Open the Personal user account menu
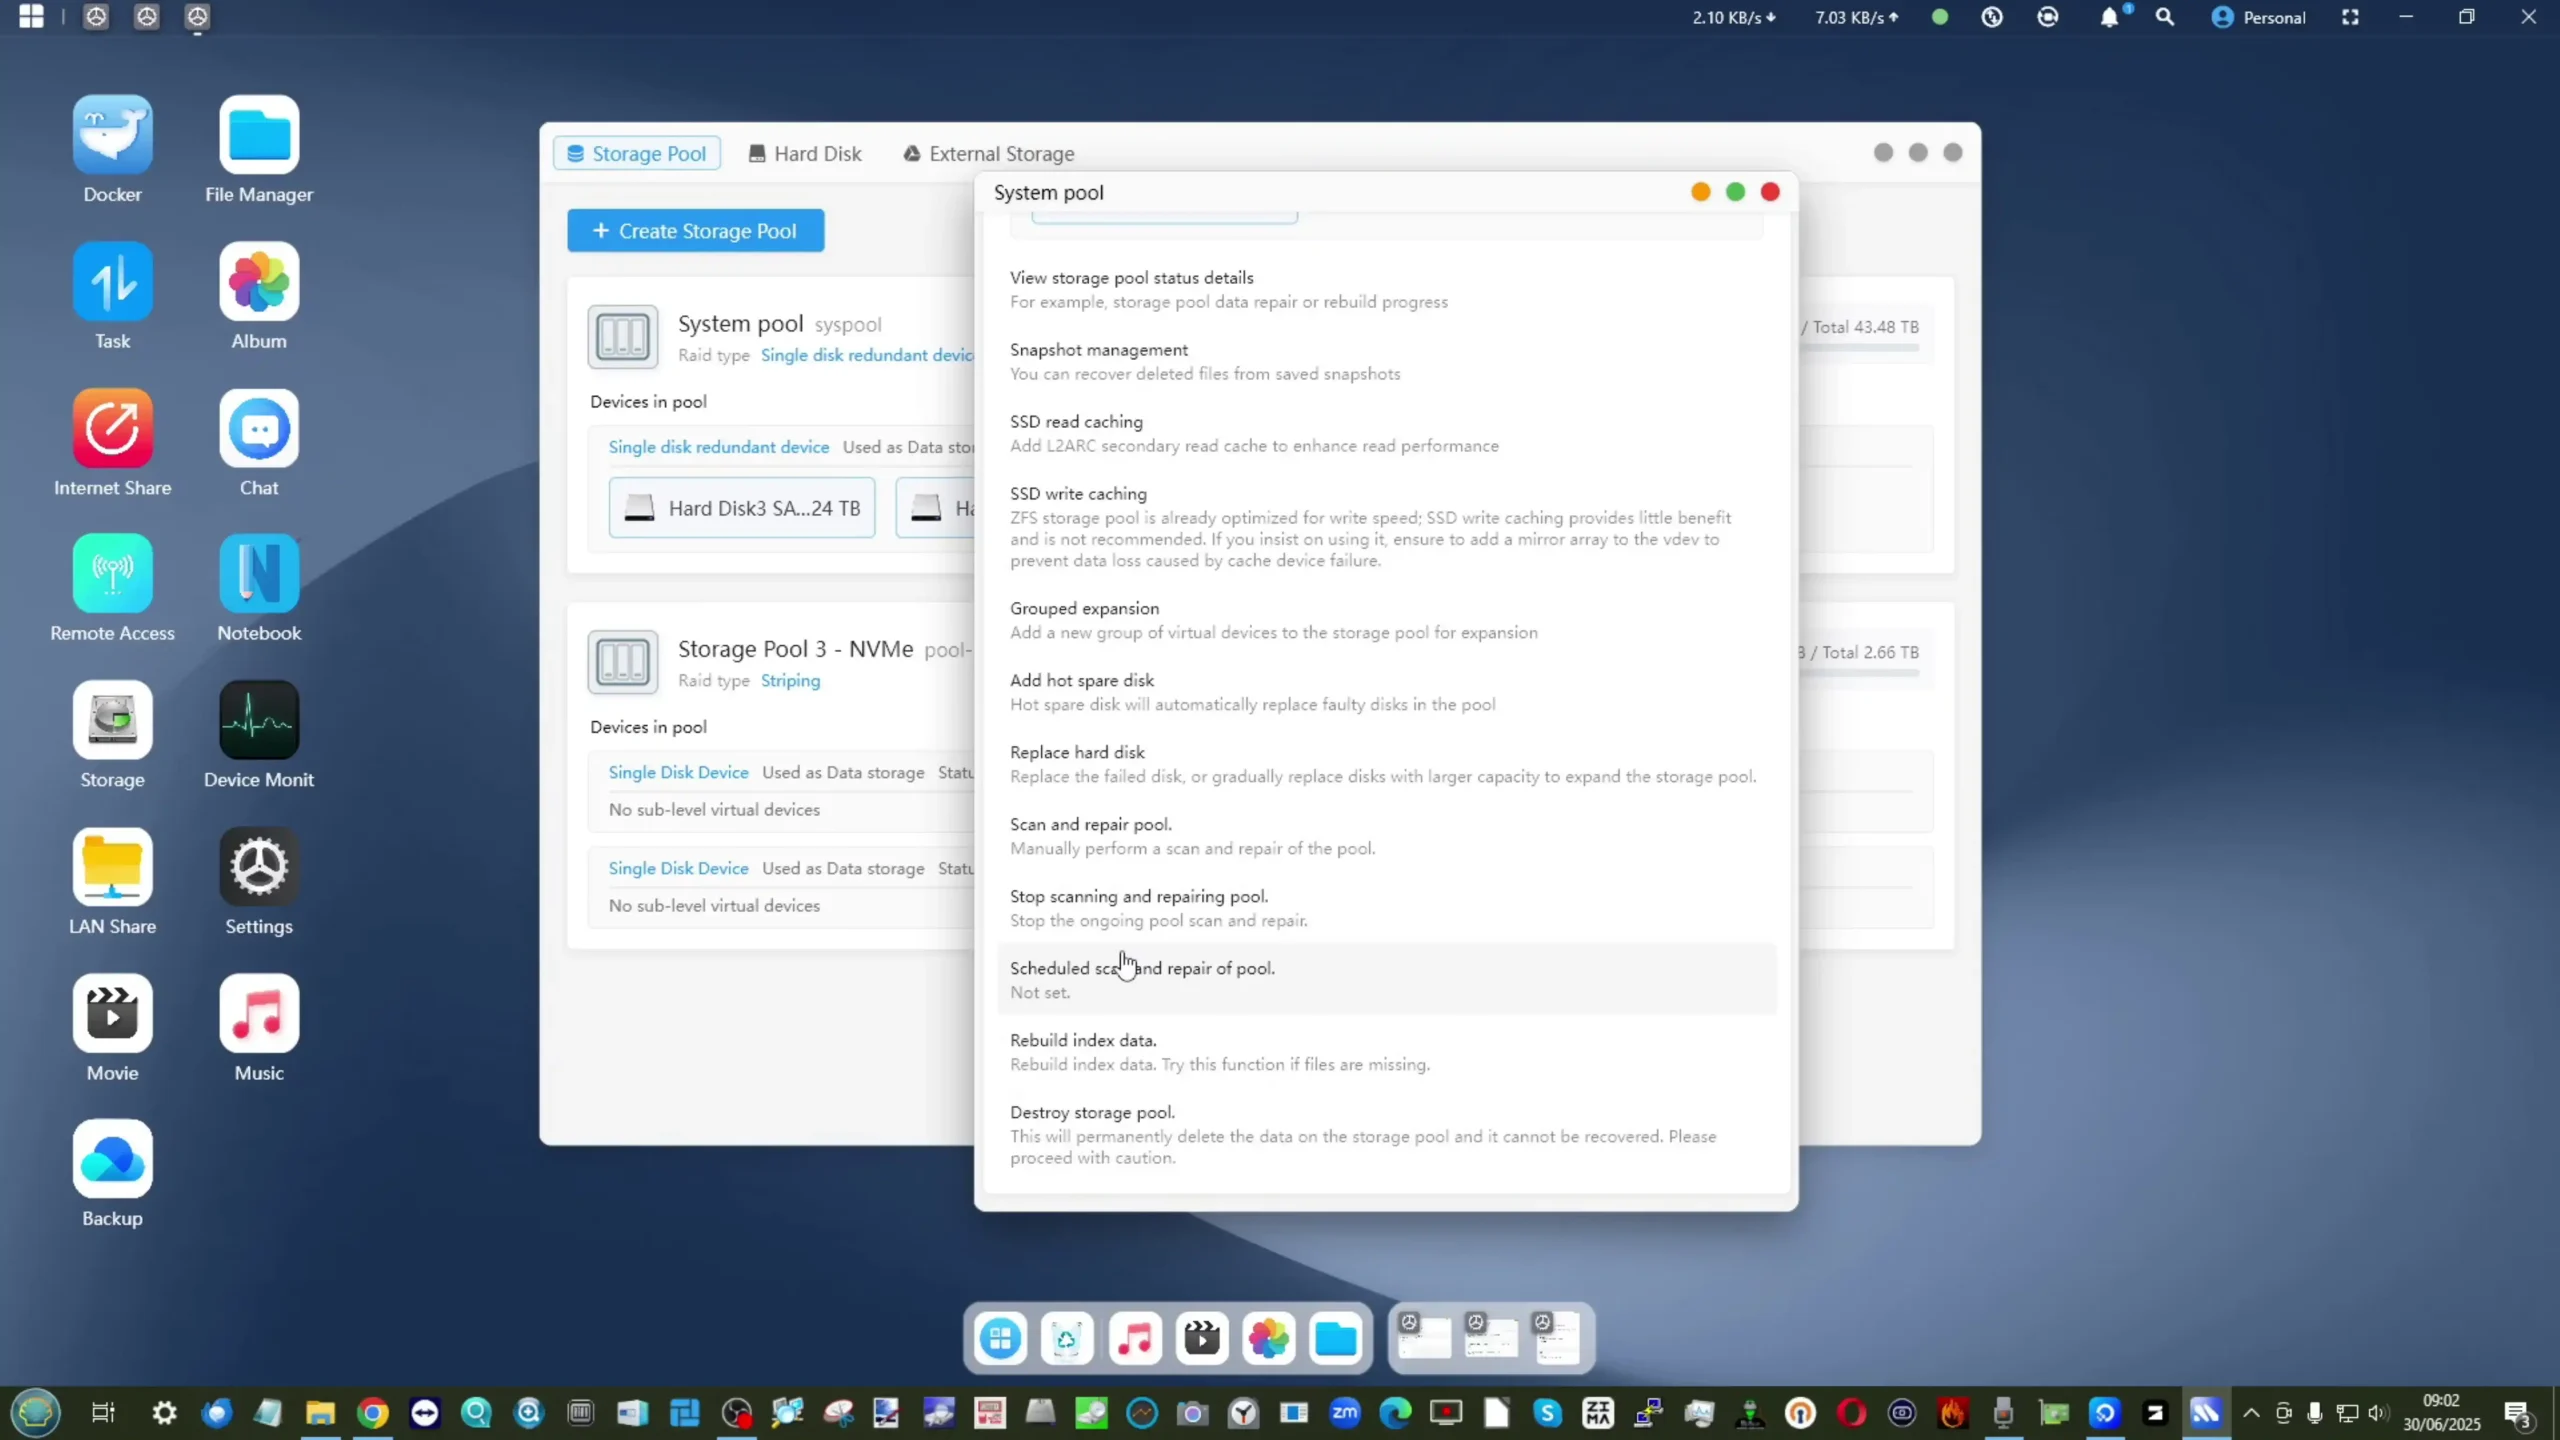Image resolution: width=2560 pixels, height=1440 pixels. click(x=2258, y=17)
